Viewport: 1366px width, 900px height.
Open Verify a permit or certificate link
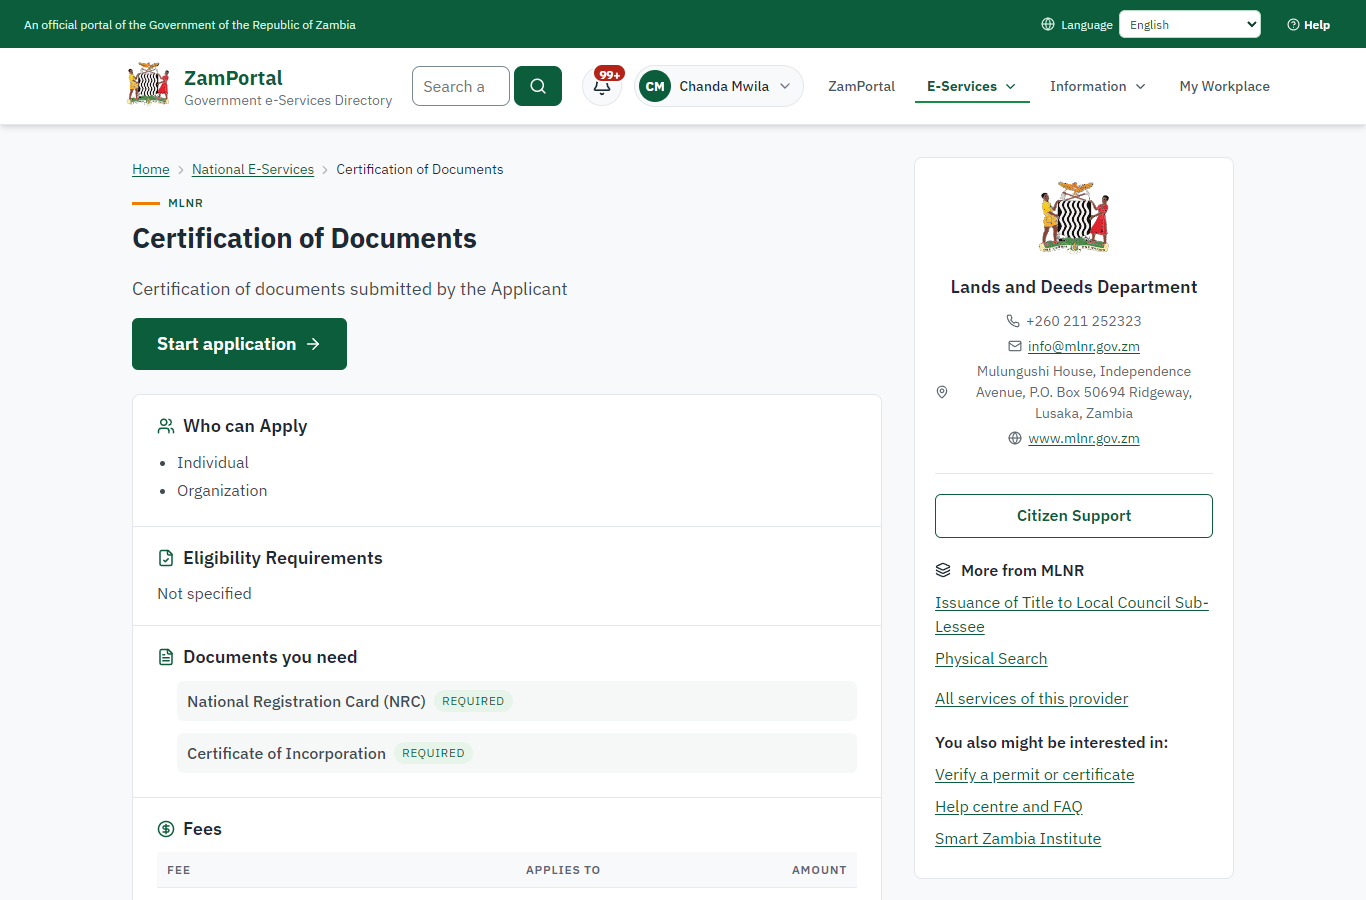pos(1035,774)
